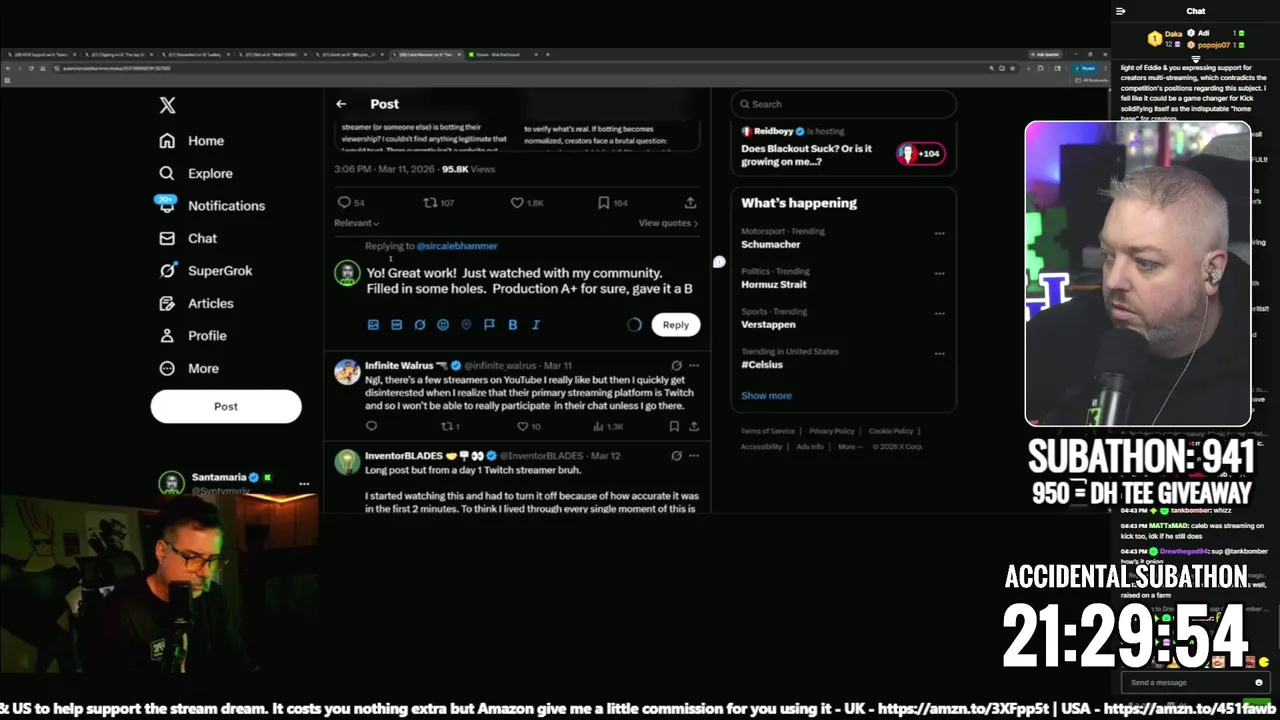The image size is (1280, 720).
Task: Open the emoji picker in reply composer
Action: pos(443,325)
